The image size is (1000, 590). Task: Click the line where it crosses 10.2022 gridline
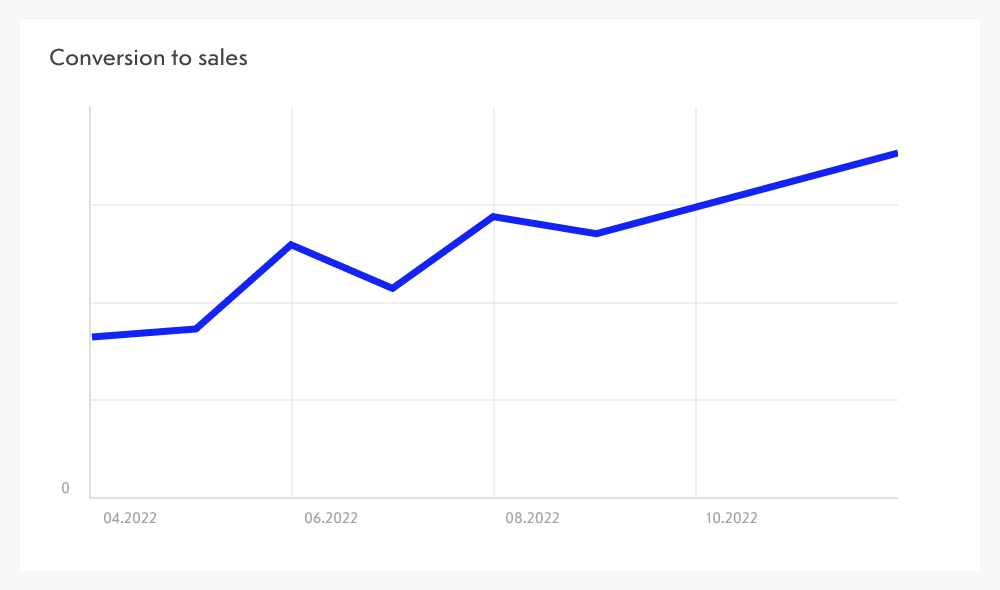[696, 207]
